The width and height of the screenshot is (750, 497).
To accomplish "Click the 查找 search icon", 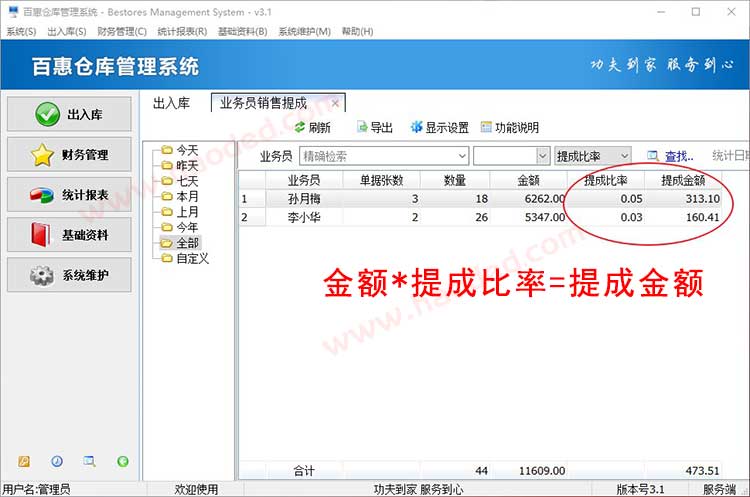I will point(653,156).
